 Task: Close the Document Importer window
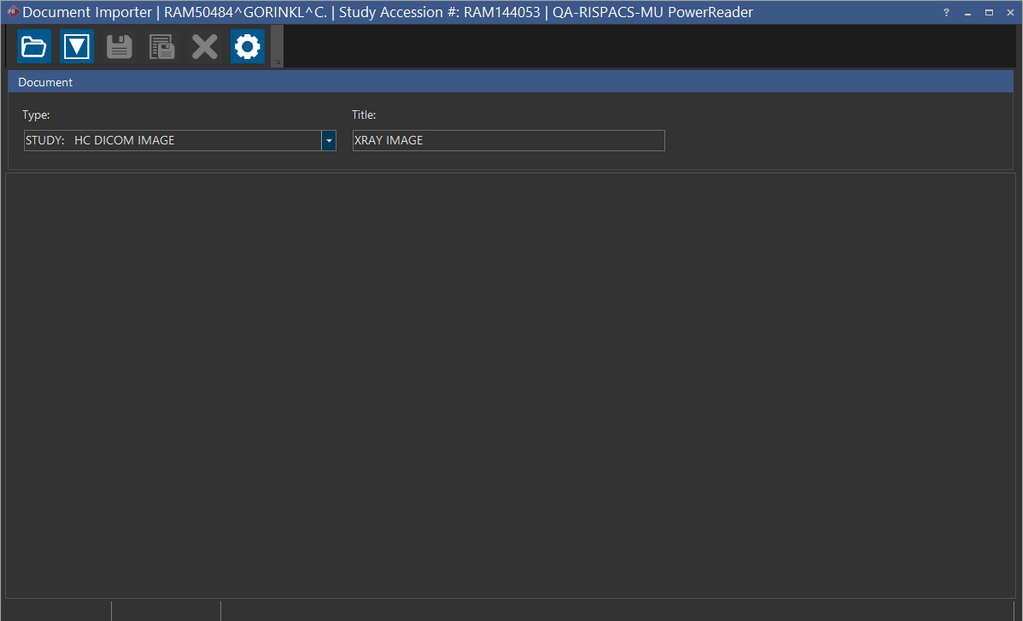pyautogui.click(x=1010, y=12)
